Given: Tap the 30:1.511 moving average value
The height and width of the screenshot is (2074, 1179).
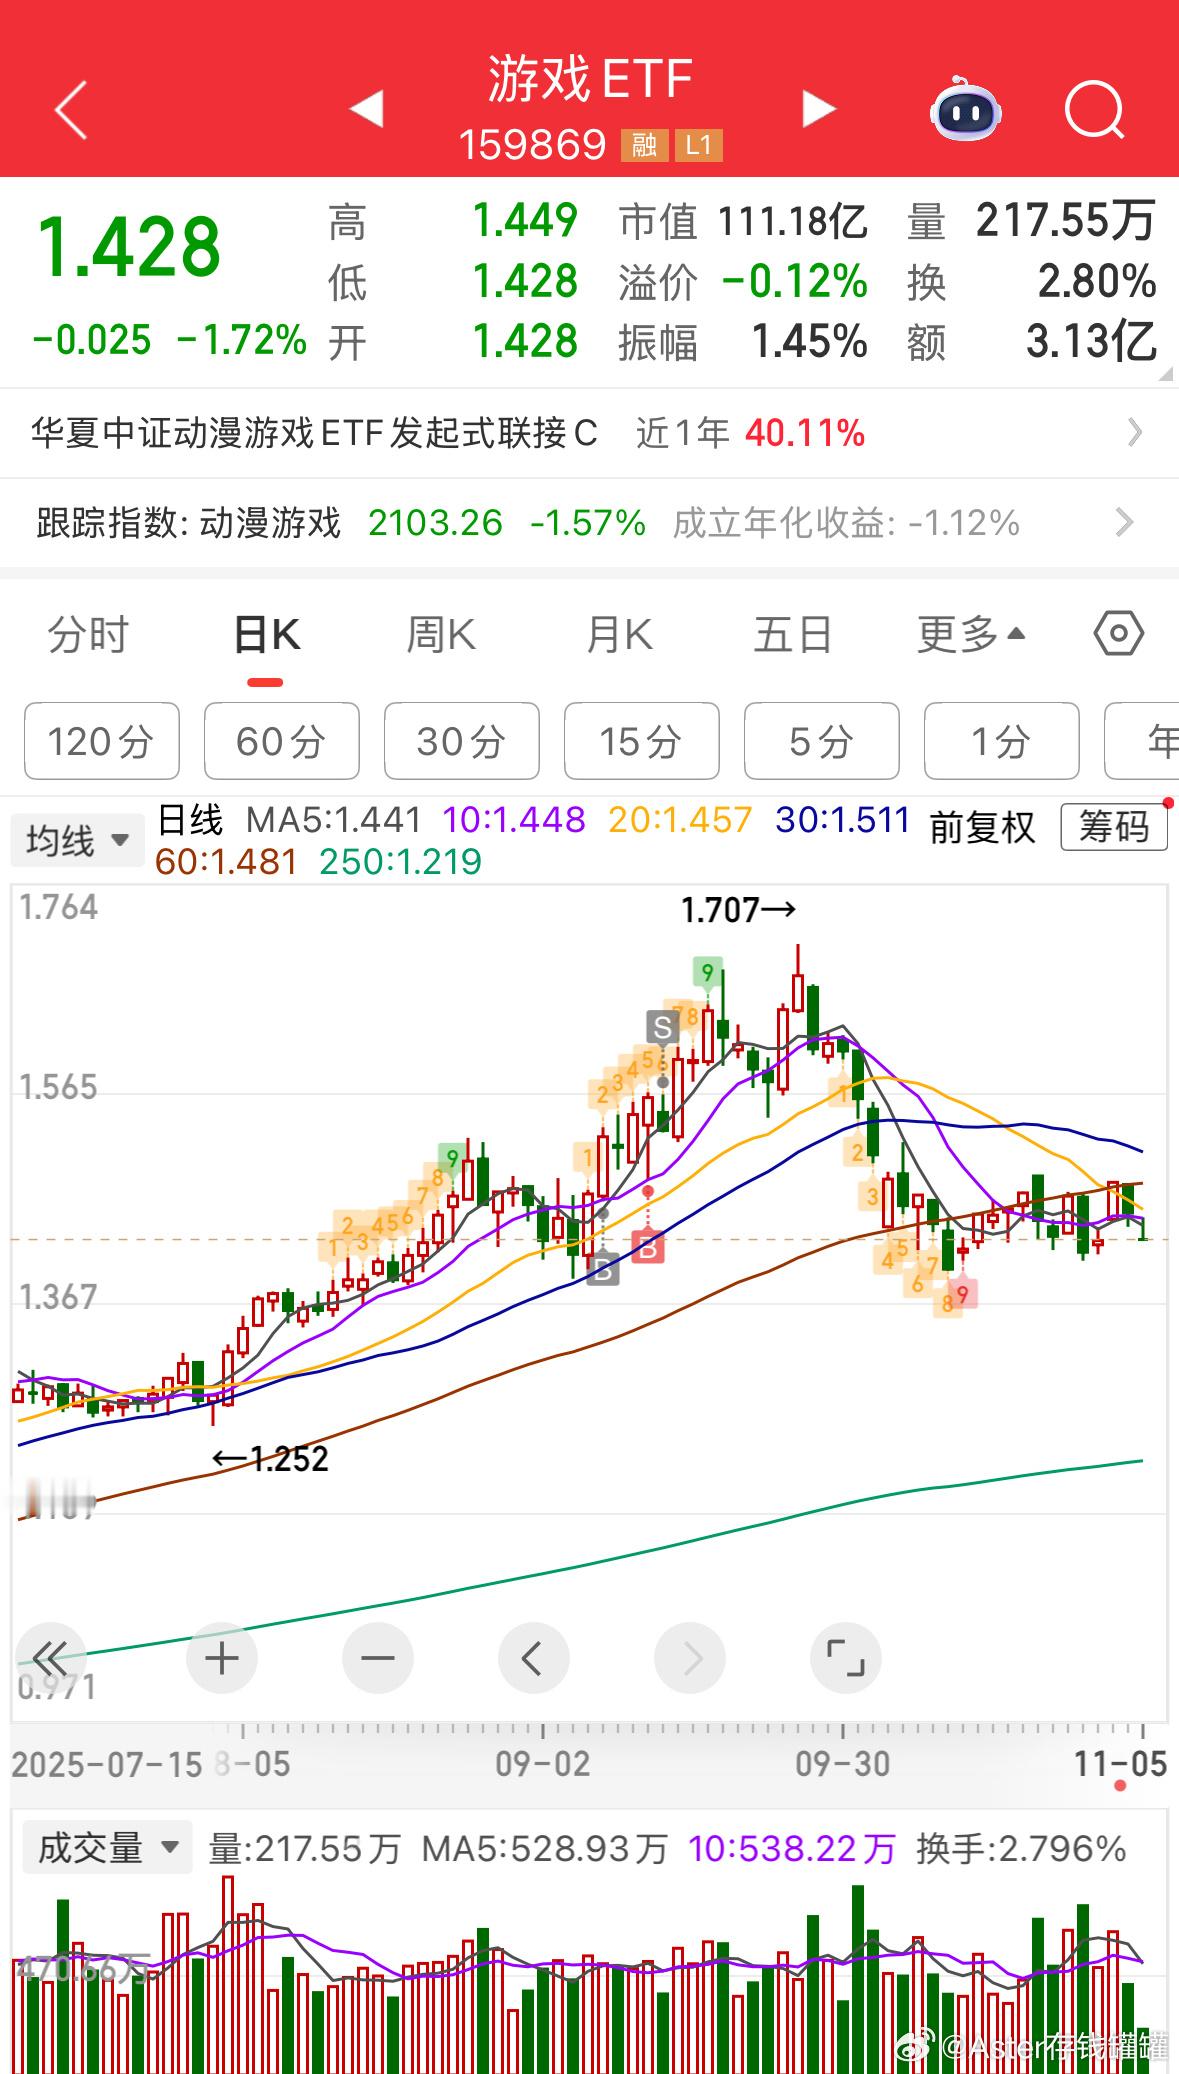Looking at the screenshot, I should pos(843,820).
